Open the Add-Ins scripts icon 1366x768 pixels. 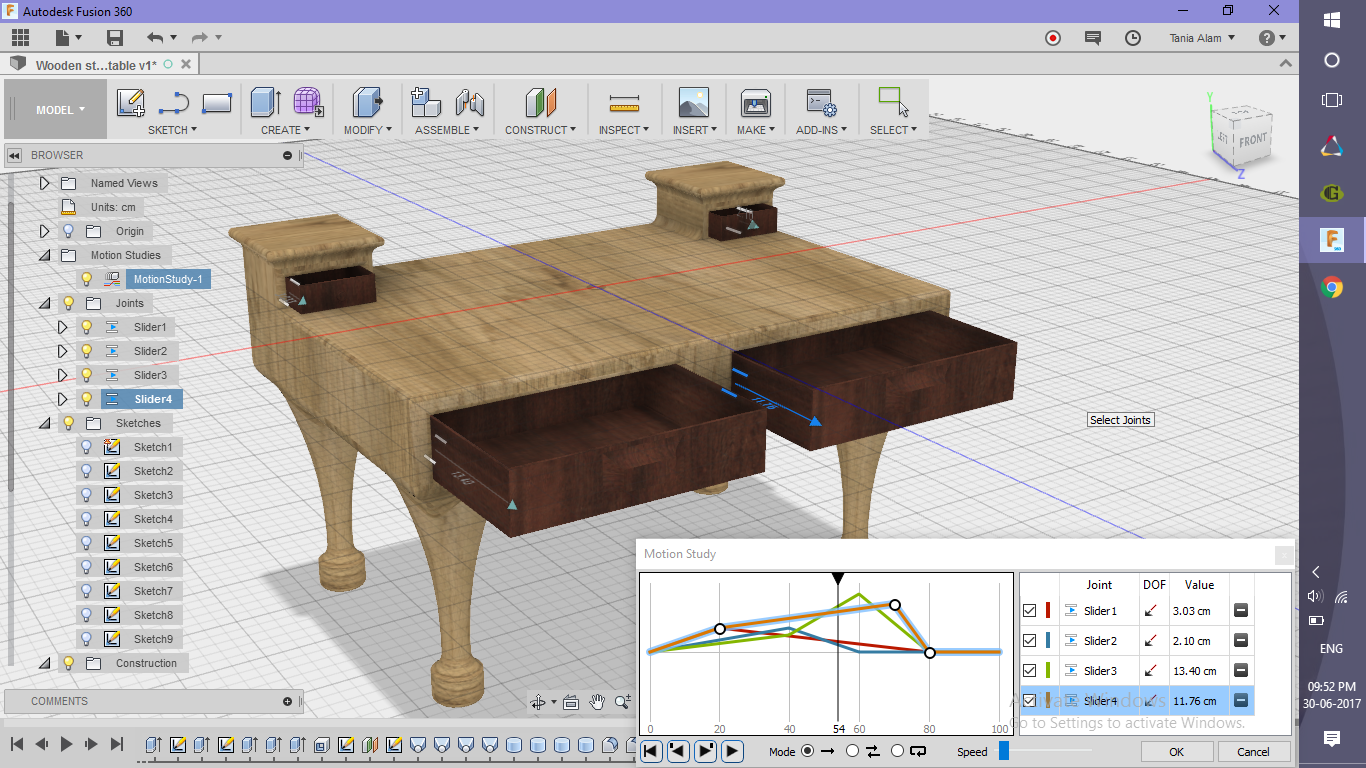coord(822,102)
